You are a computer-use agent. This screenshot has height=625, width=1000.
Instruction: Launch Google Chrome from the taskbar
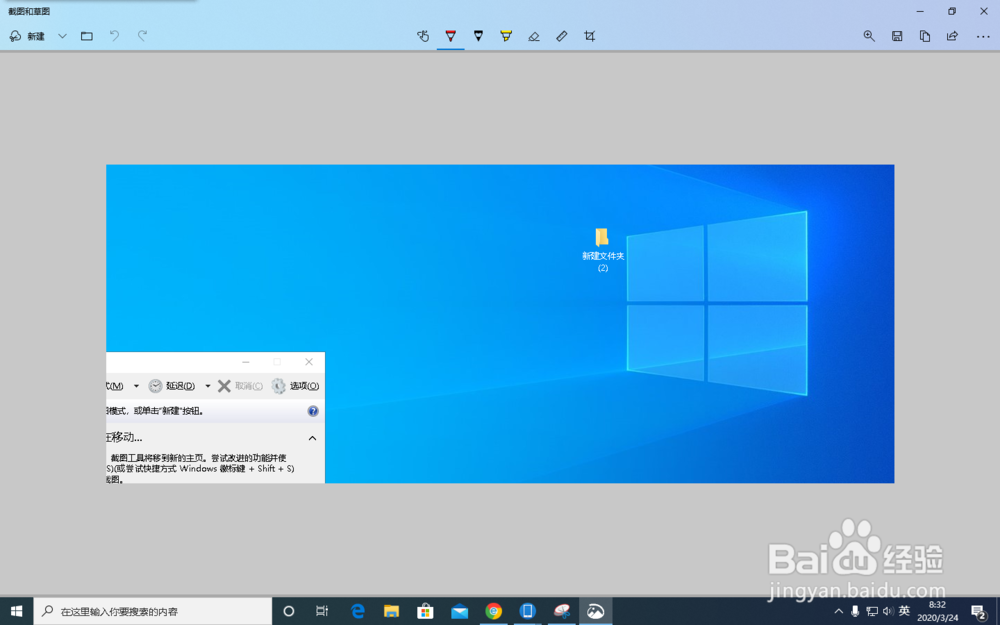pyautogui.click(x=493, y=611)
